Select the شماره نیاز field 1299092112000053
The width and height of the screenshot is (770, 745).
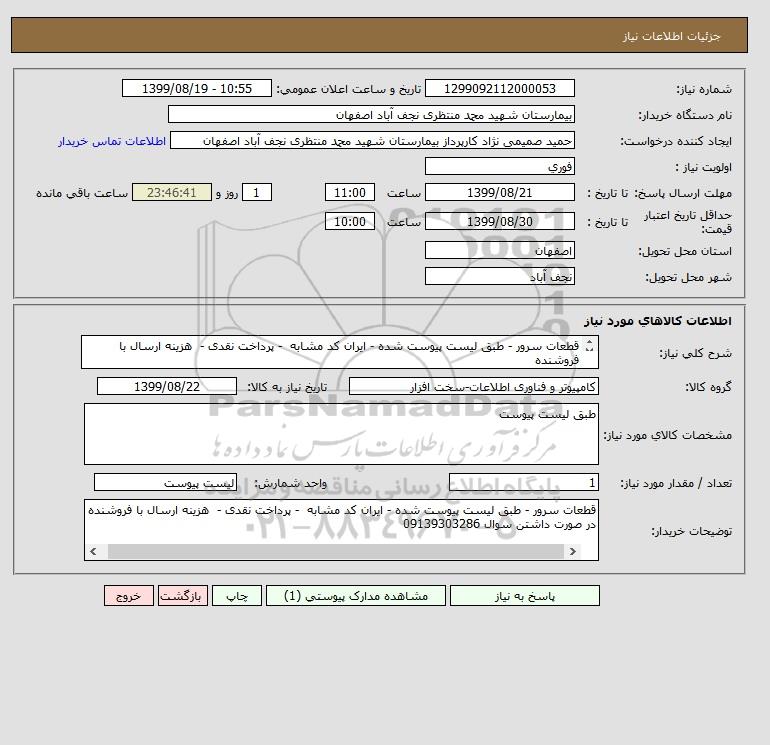click(499, 88)
